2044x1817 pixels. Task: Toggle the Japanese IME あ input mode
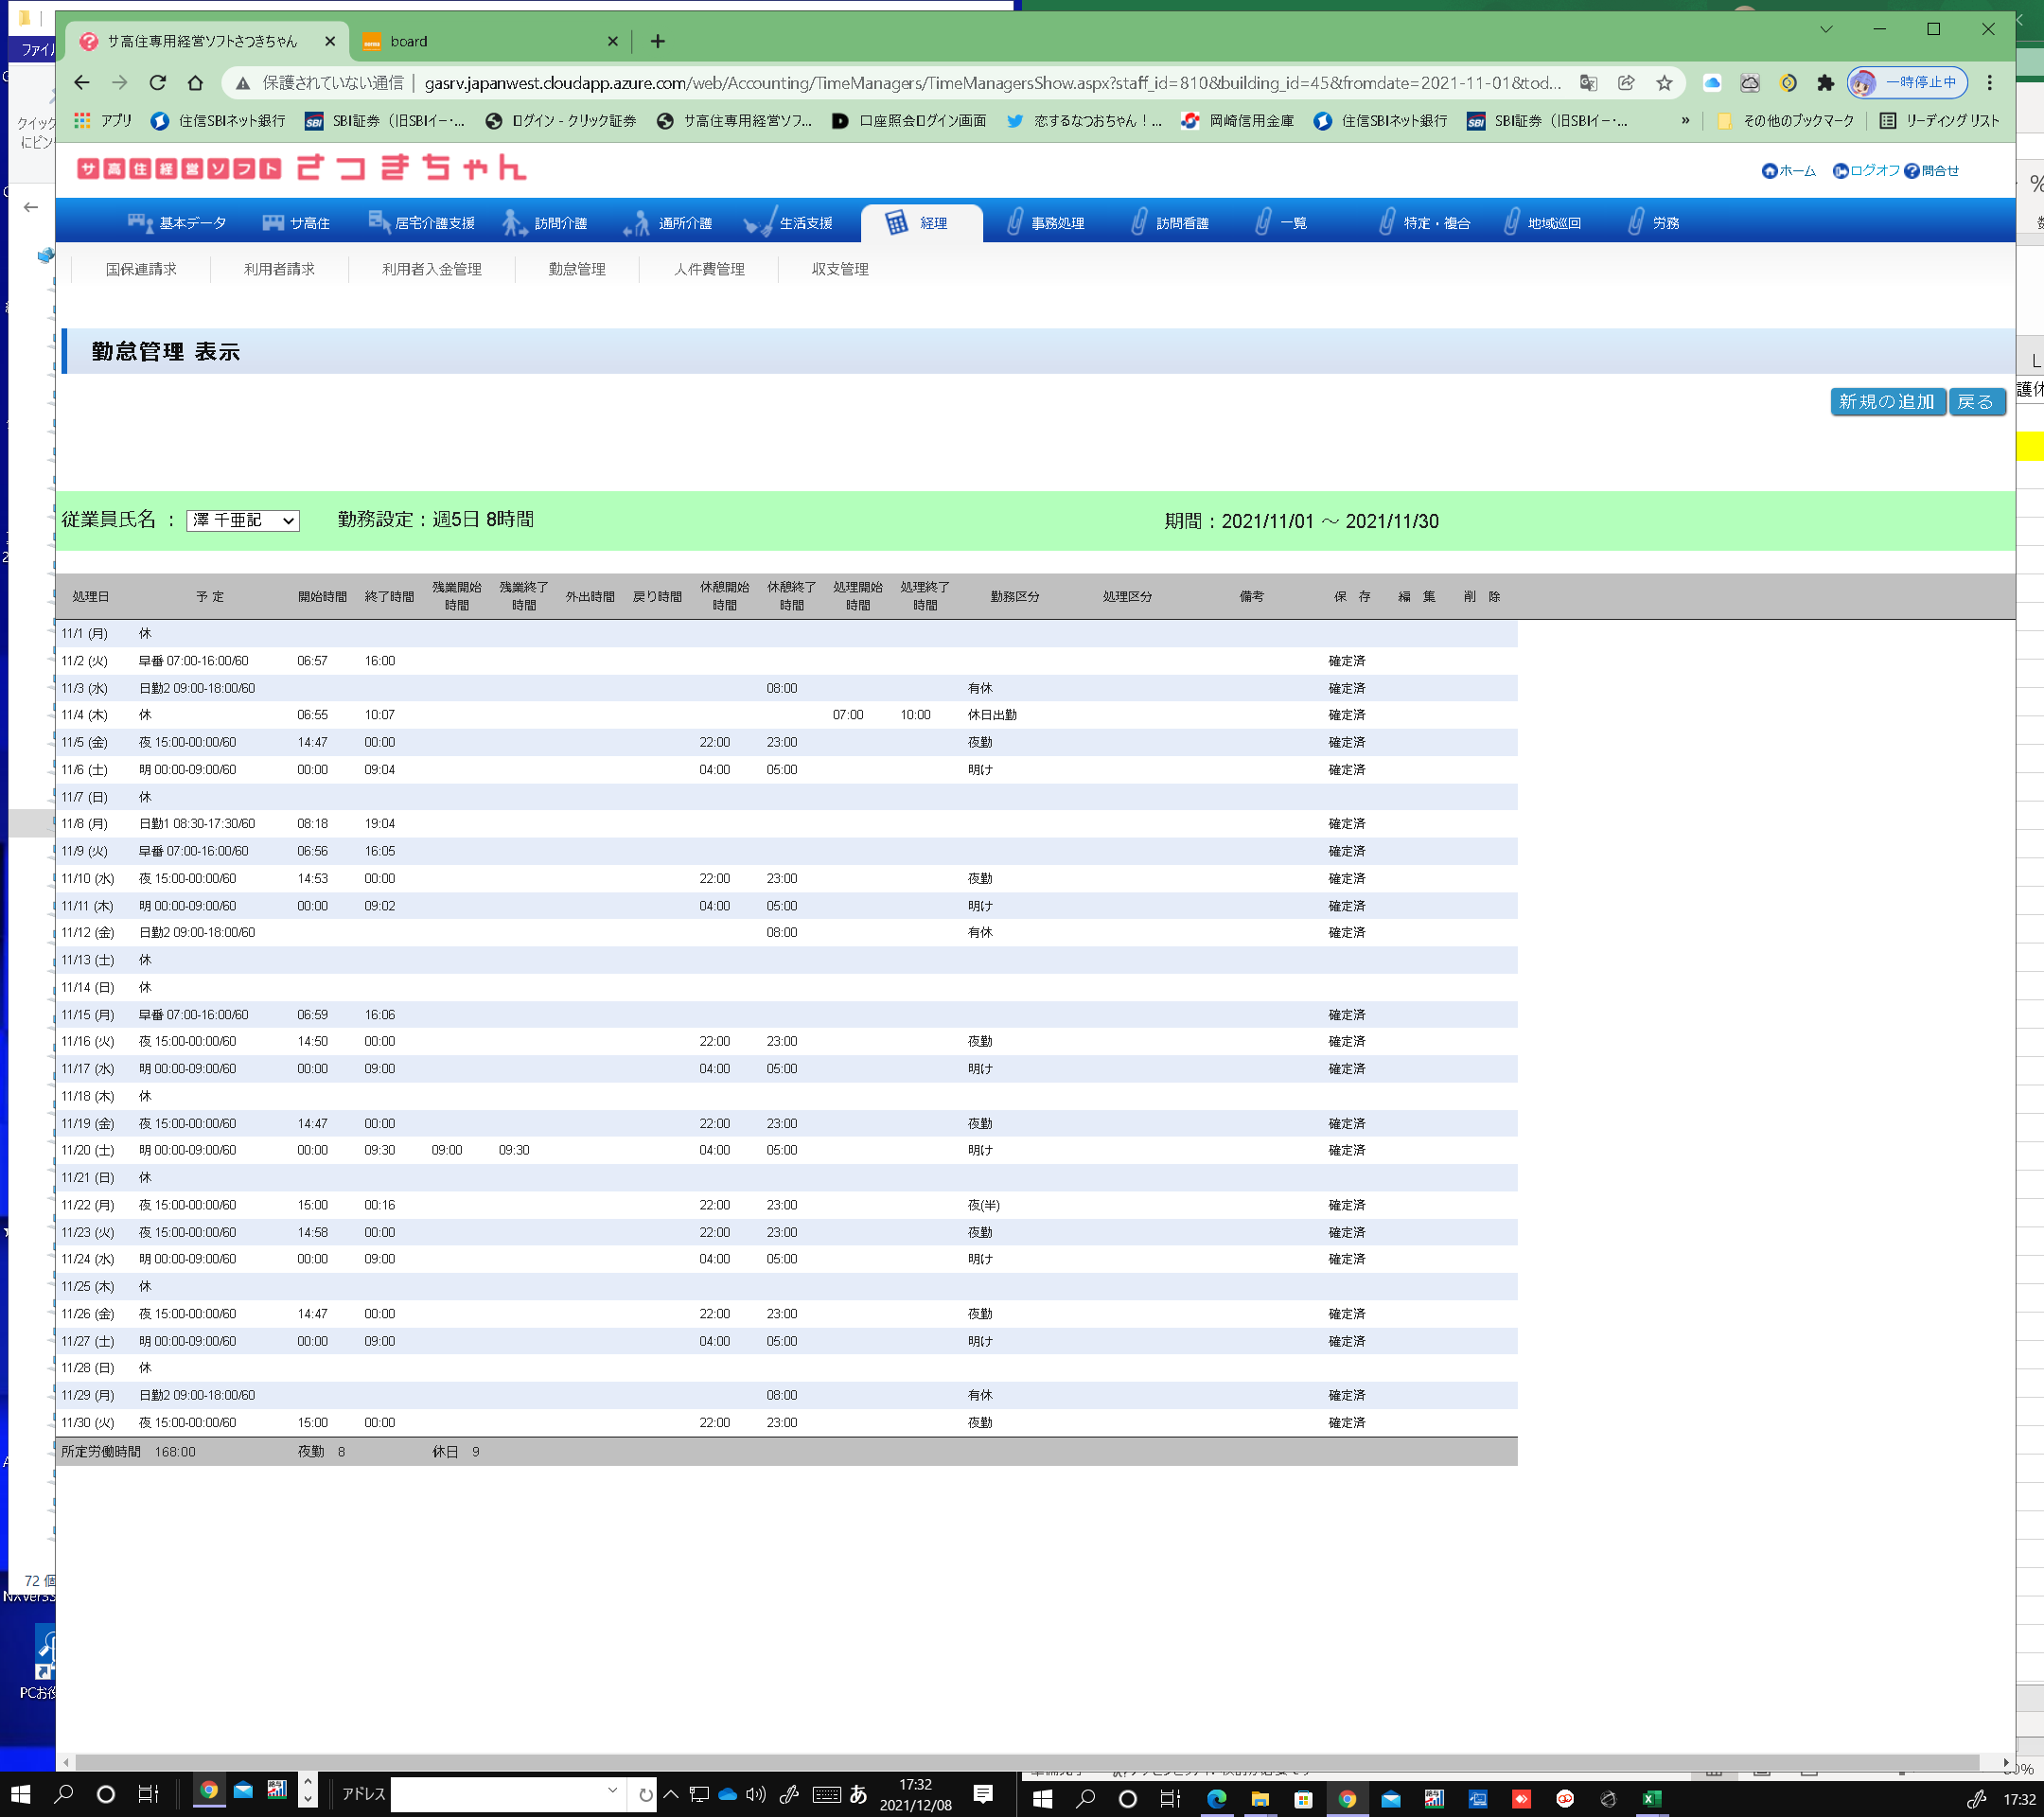[x=858, y=1795]
